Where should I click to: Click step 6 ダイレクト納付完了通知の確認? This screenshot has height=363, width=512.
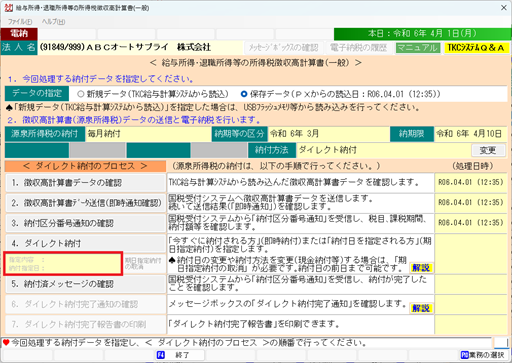pyautogui.click(x=86, y=304)
